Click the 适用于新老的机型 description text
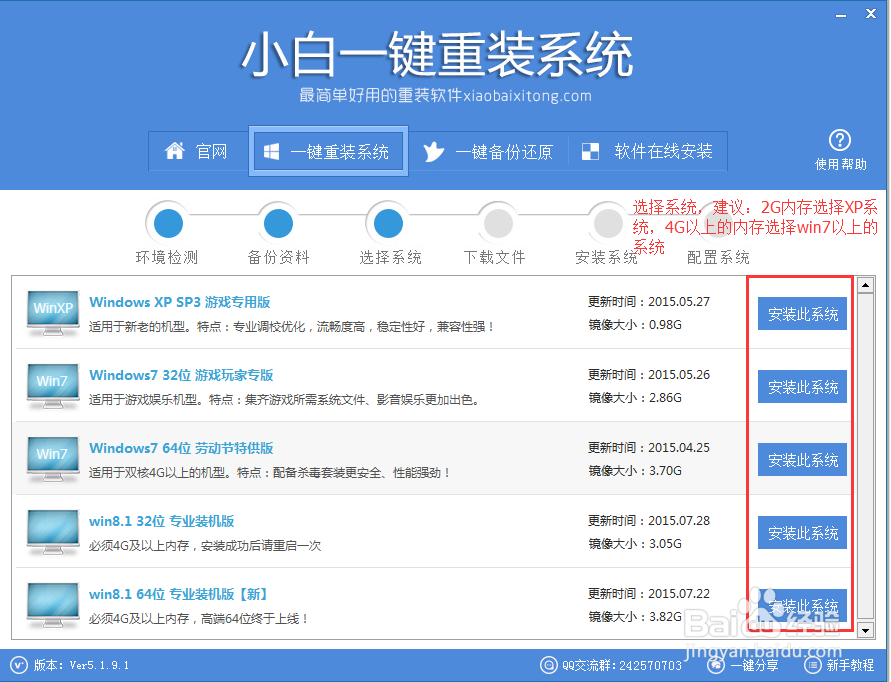The height and width of the screenshot is (682, 891). (x=292, y=327)
